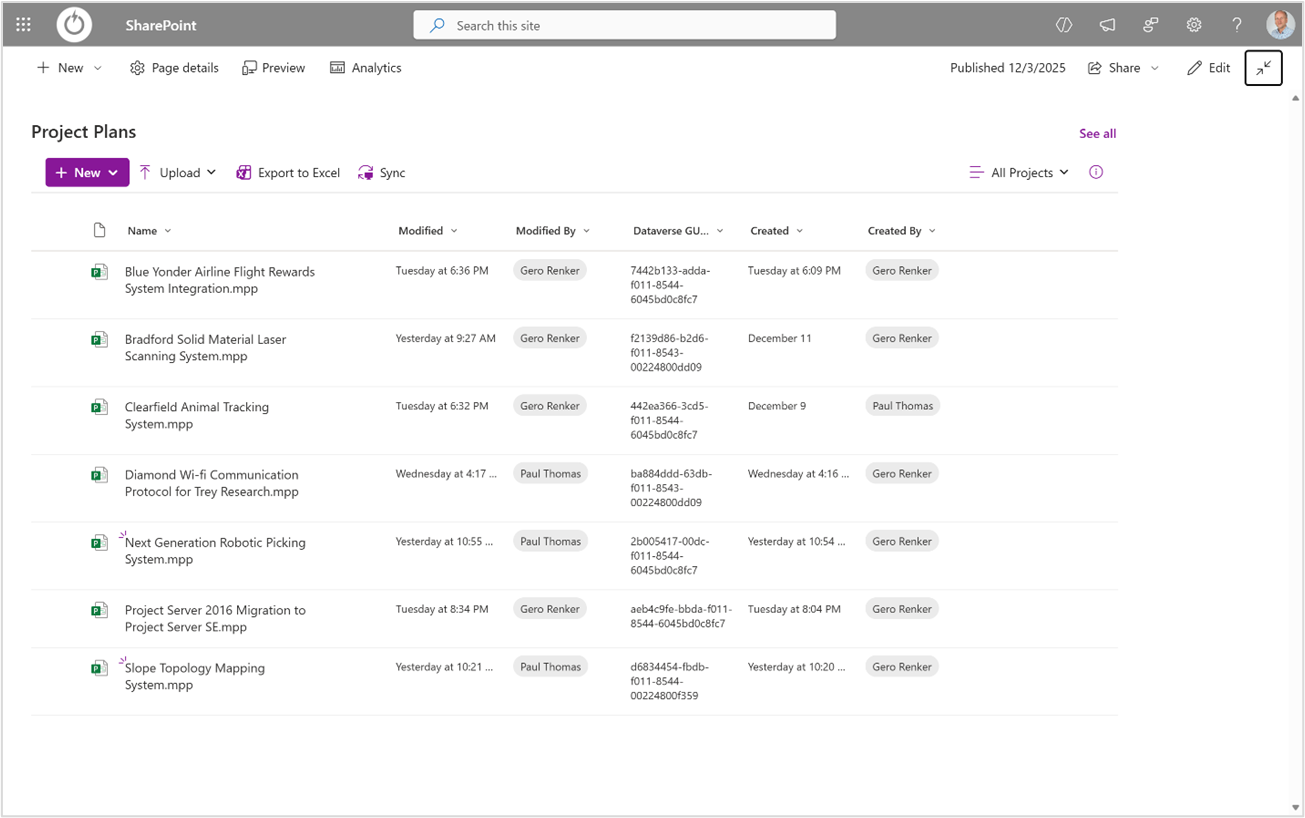Open the Upload tool
The image size is (1305, 818).
pos(177,172)
